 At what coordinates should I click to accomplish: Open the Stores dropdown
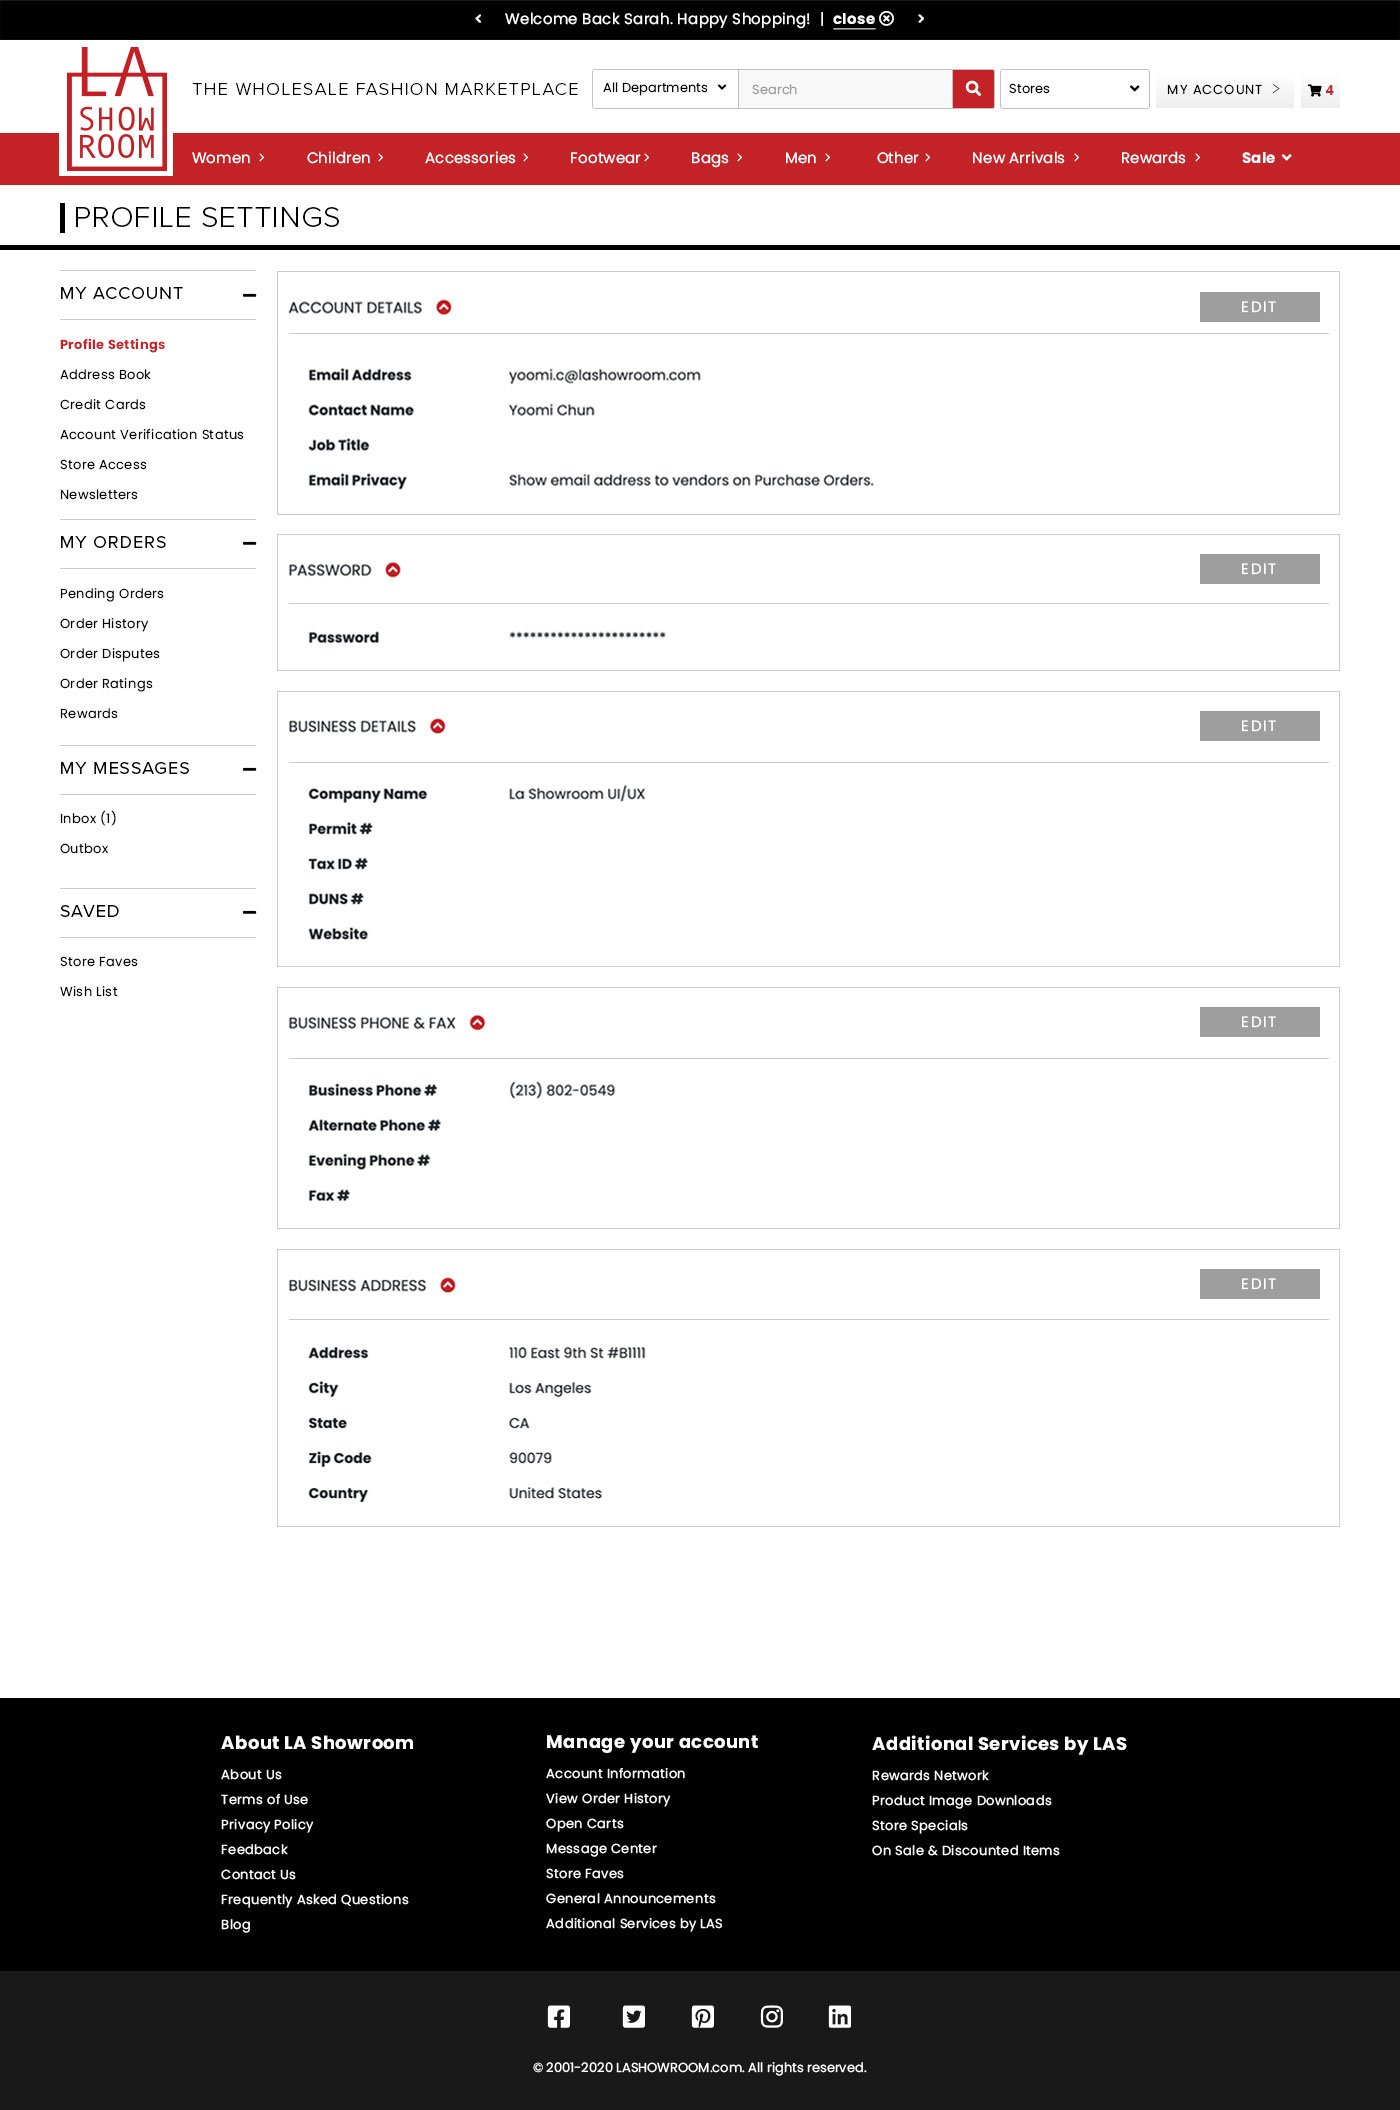[1073, 89]
